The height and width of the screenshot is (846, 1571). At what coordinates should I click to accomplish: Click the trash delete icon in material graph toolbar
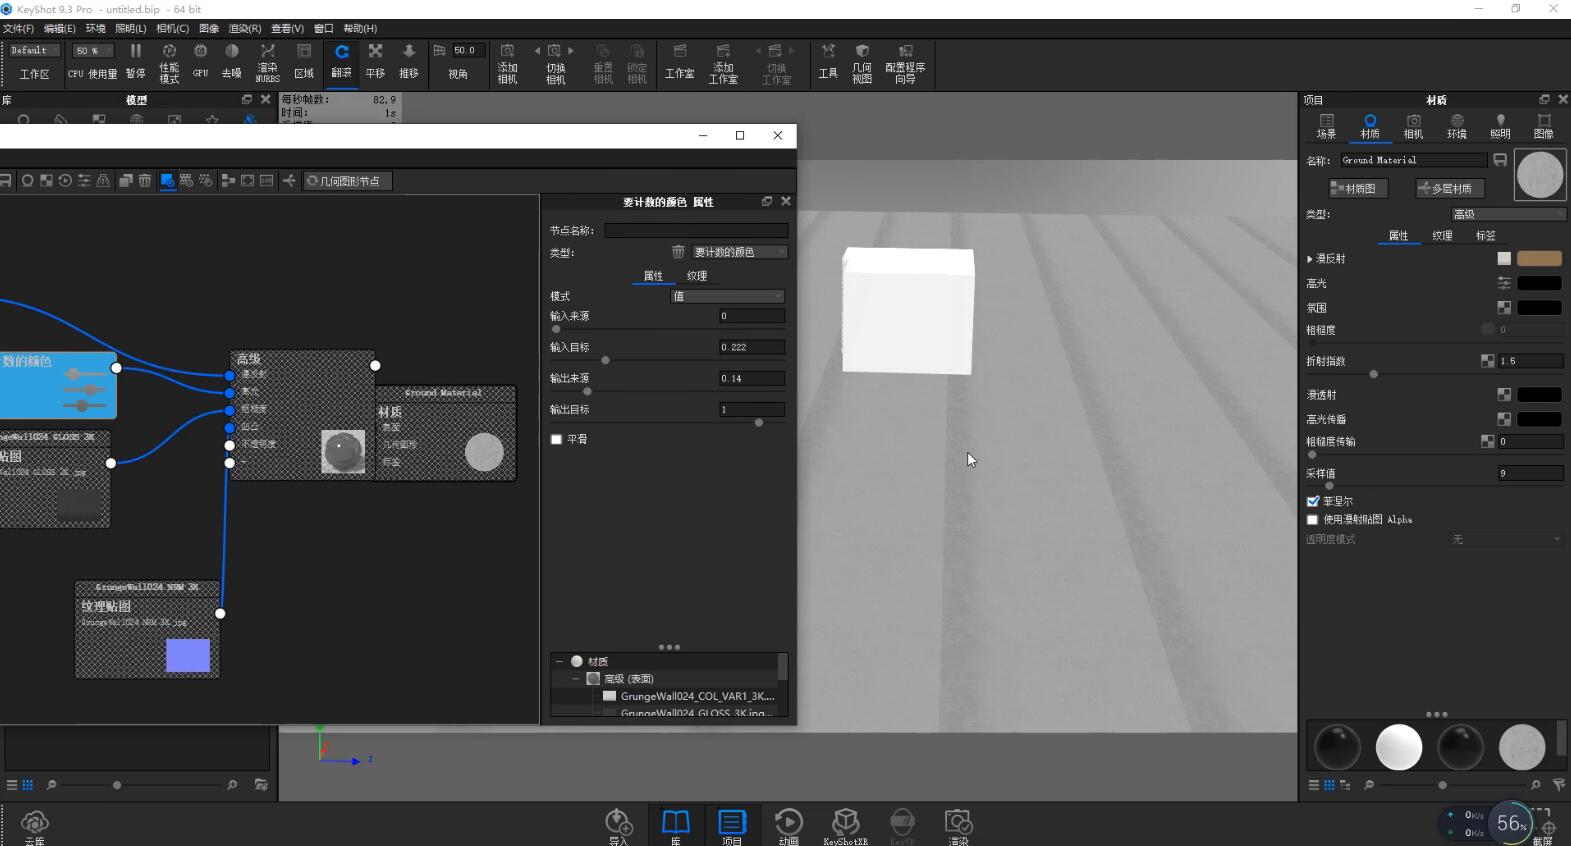[x=145, y=181]
